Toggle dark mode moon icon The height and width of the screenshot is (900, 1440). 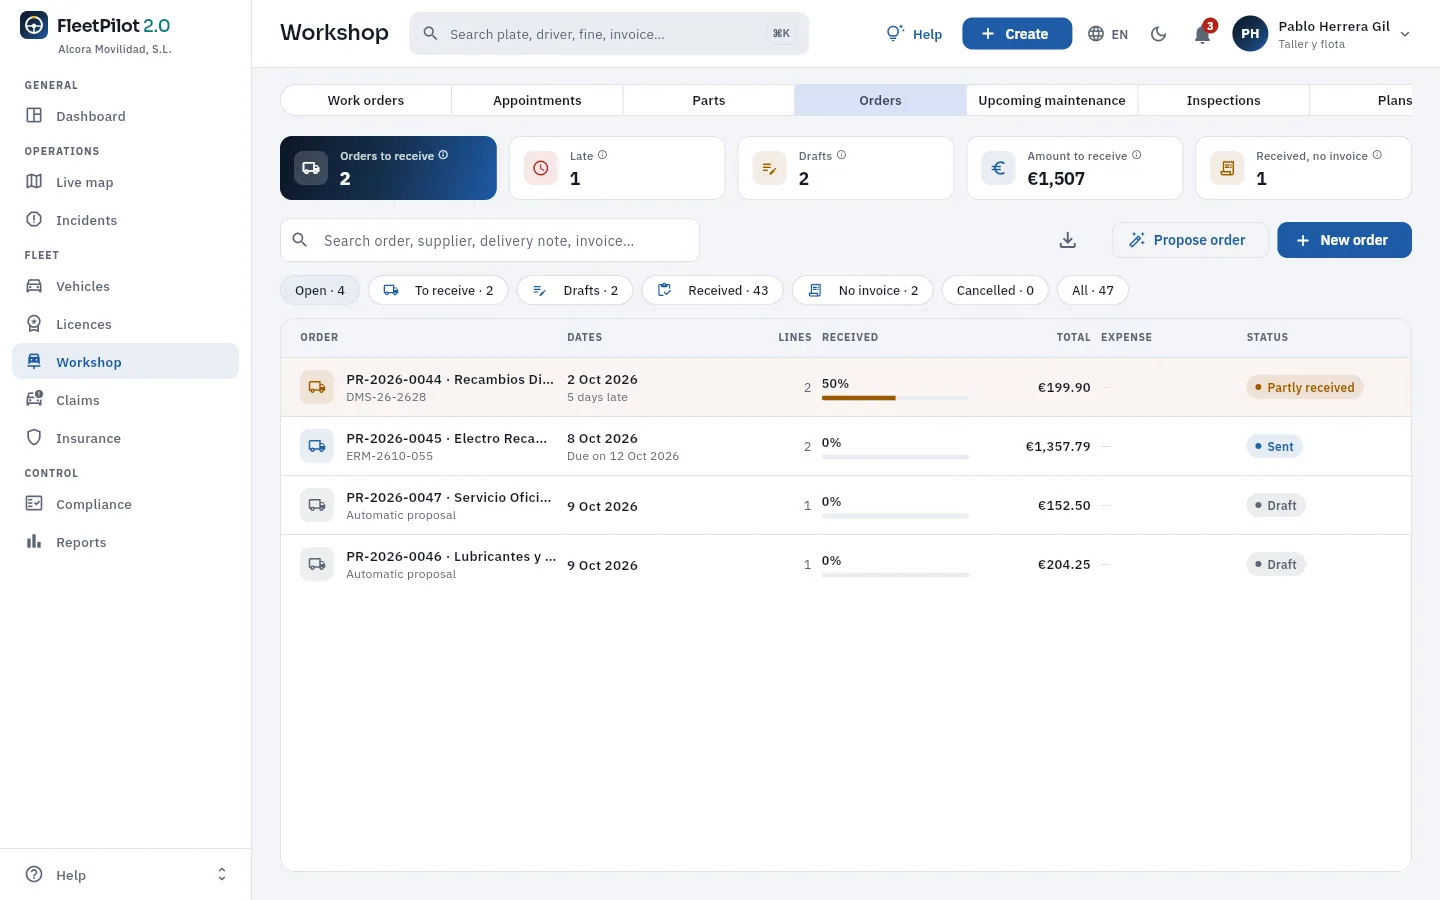click(1158, 34)
